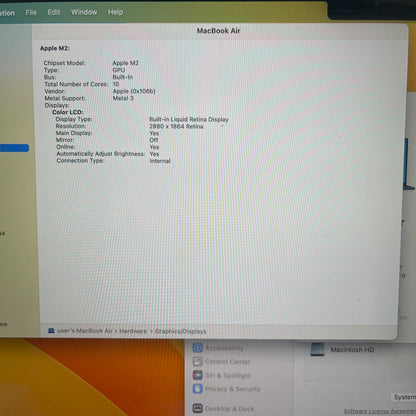Select Graphics/Displays in the path bar
This screenshot has width=416, height=416.
(x=180, y=331)
